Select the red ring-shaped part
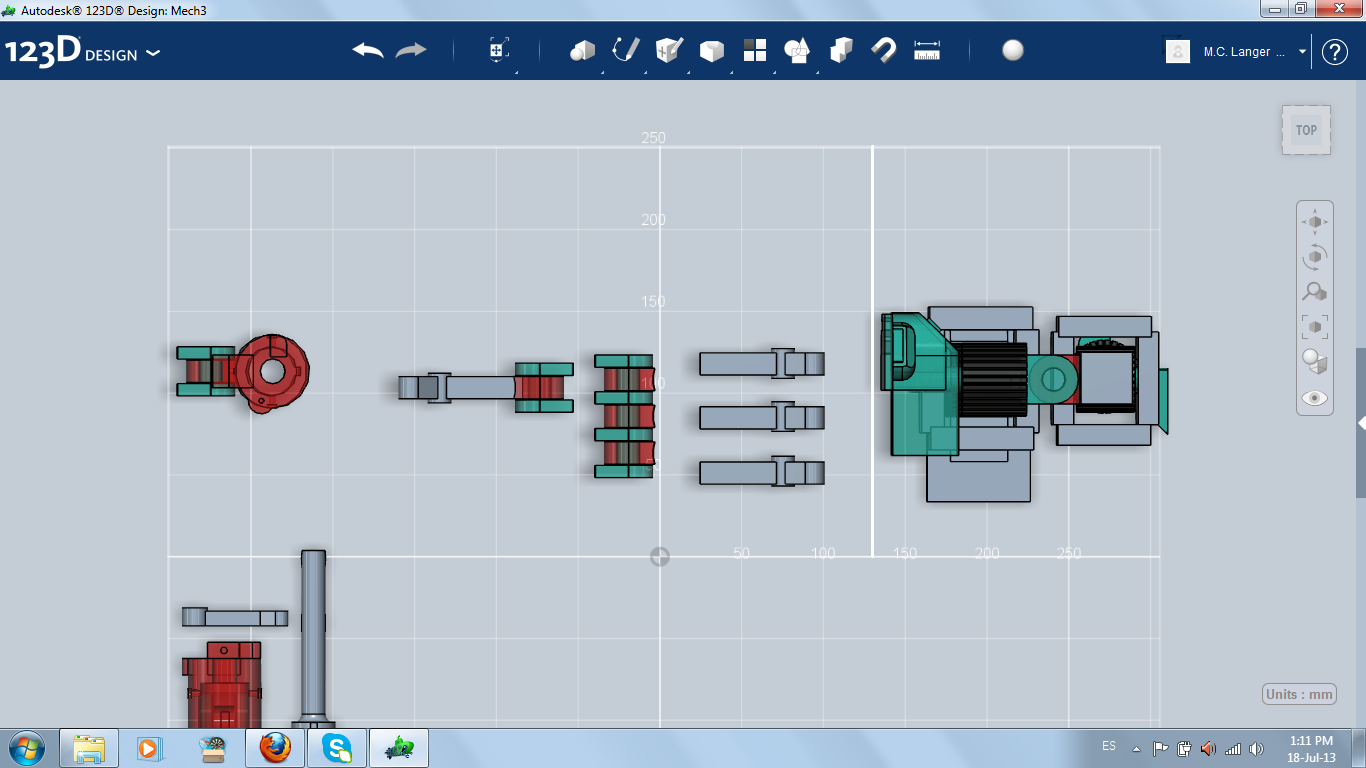1366x768 pixels. click(272, 372)
